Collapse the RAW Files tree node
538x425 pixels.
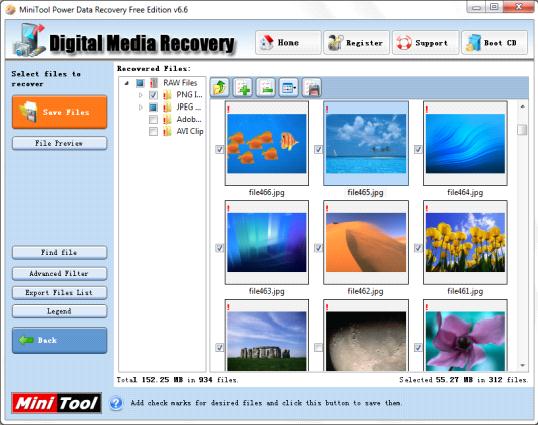[127, 83]
